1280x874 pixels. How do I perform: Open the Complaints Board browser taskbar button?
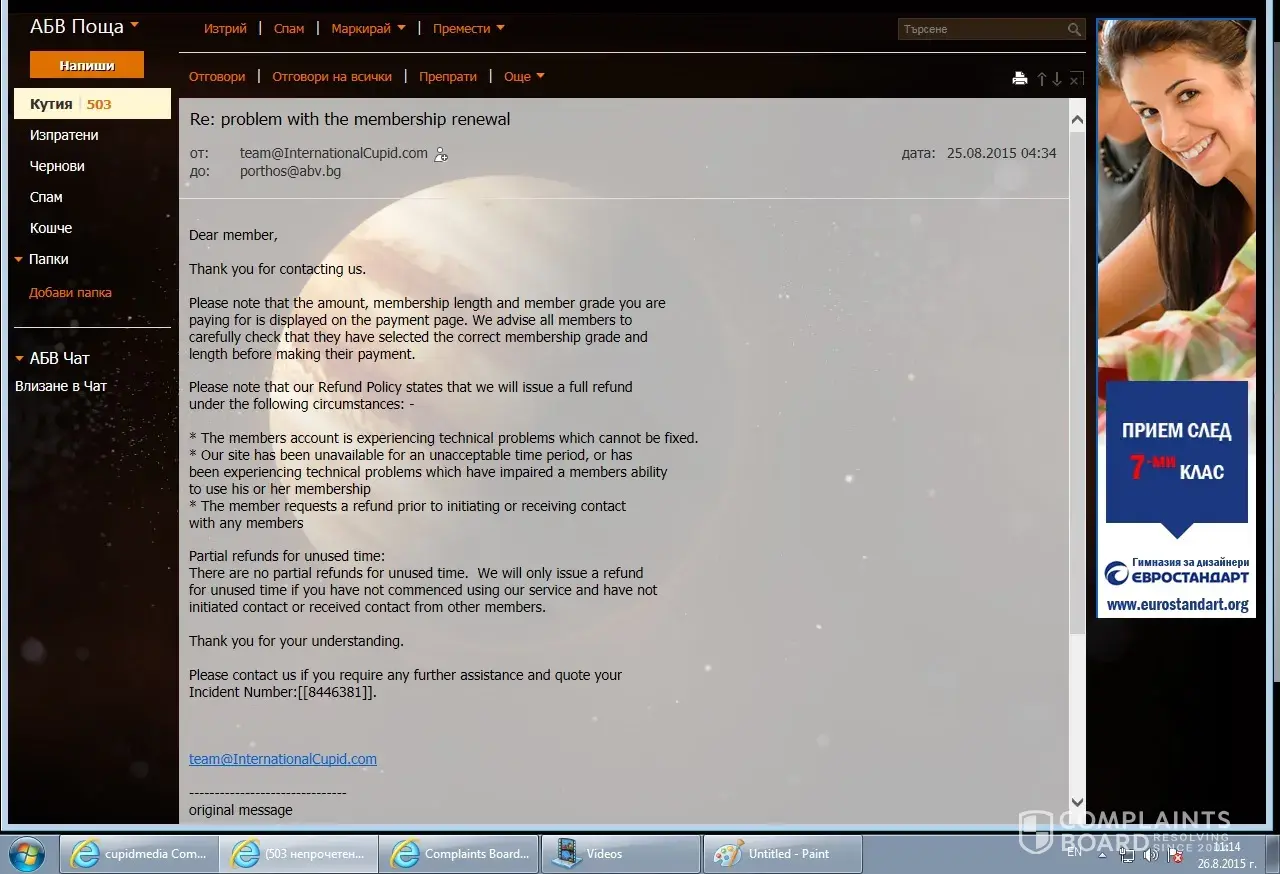click(461, 854)
